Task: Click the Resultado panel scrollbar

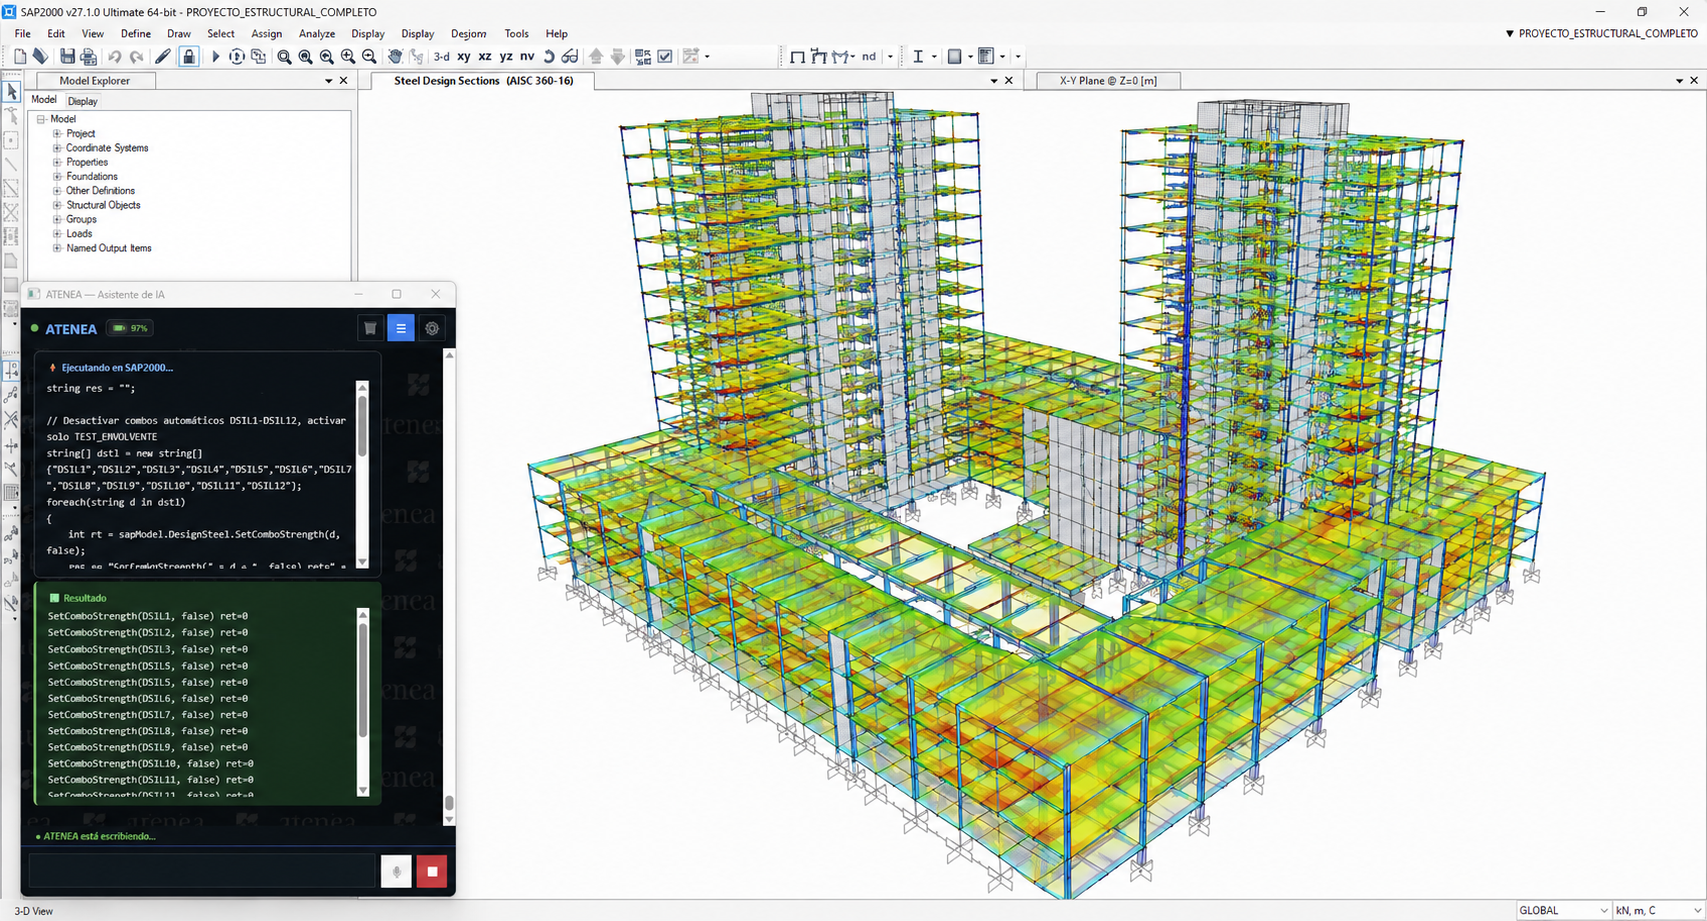Action: pos(362,701)
